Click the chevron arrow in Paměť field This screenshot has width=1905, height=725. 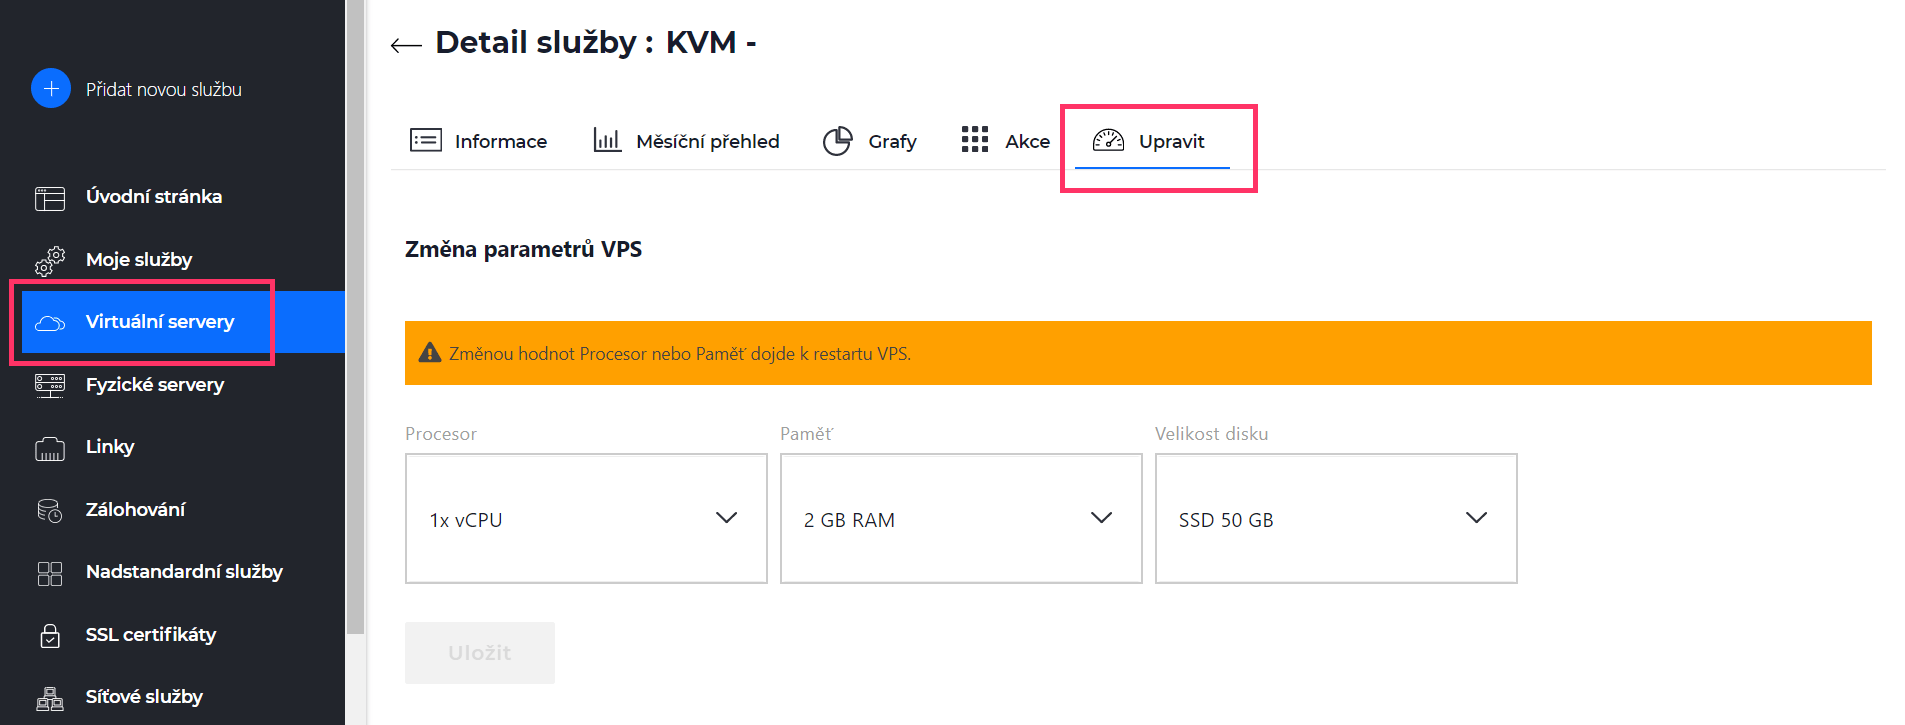point(1102,517)
